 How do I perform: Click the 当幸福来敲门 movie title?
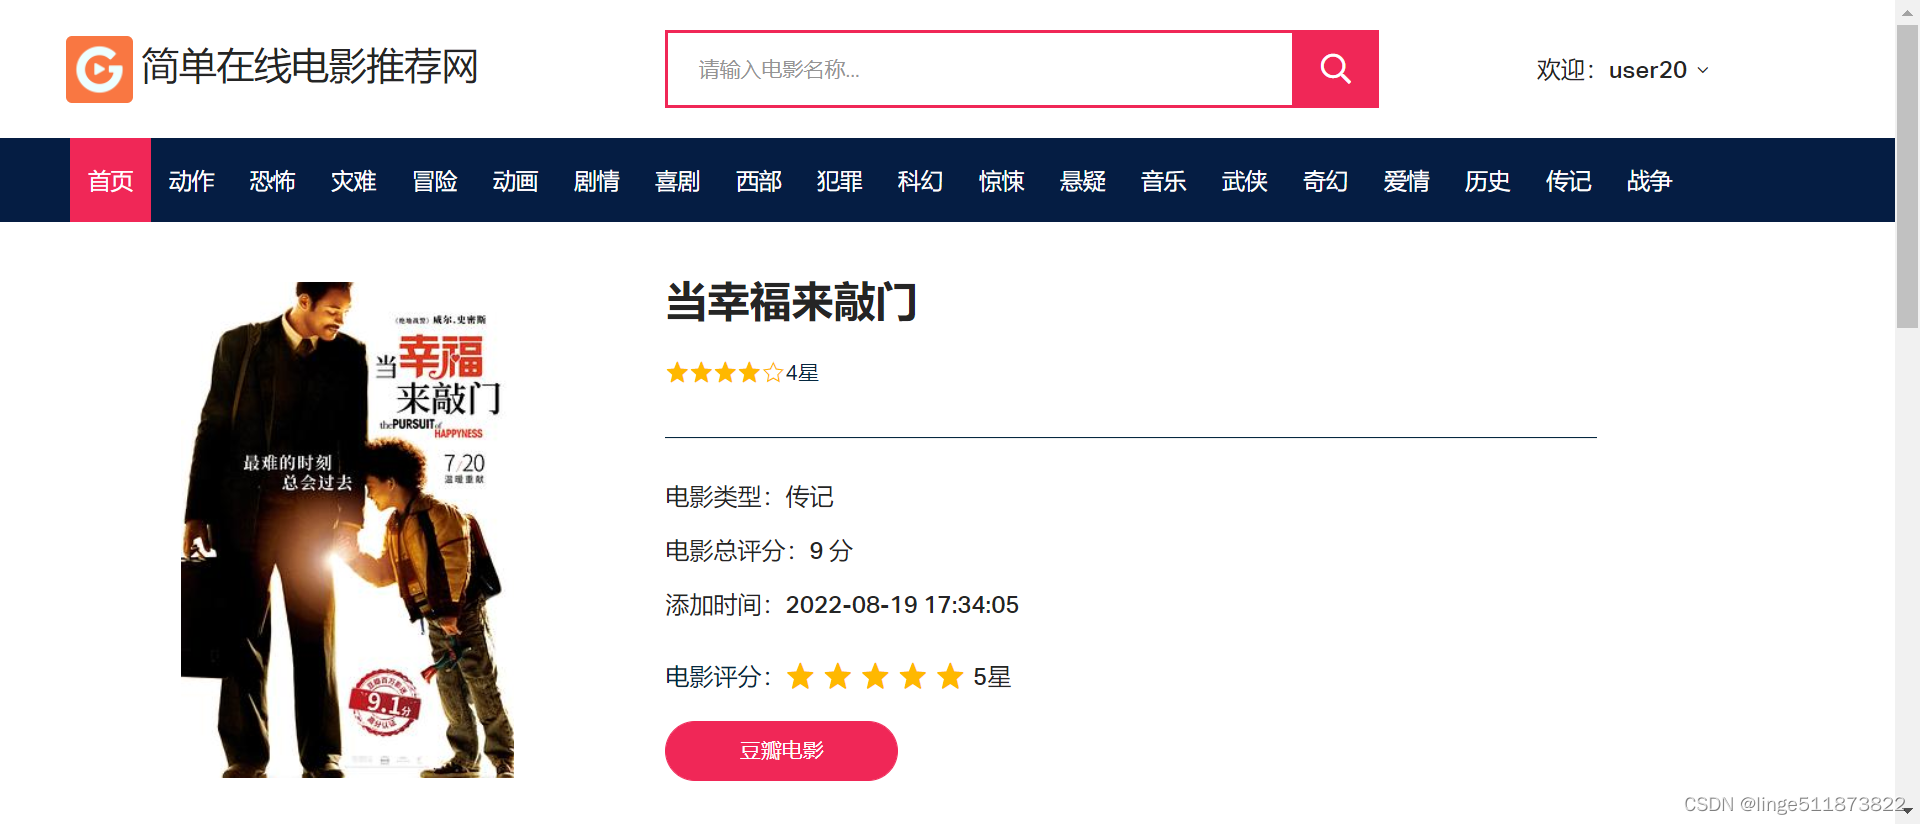[x=792, y=302]
